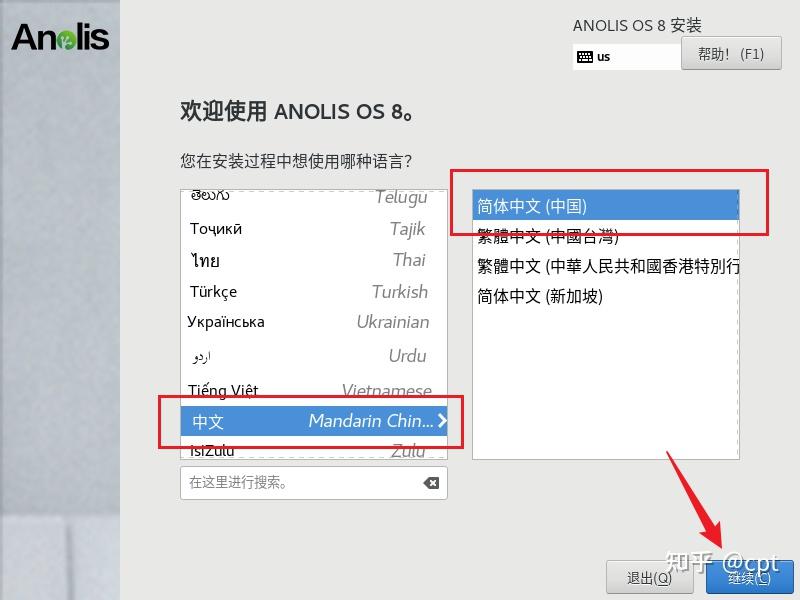Select 繁體中文 (中國台灣) locale
Screen dimensions: 800x600
606,236
